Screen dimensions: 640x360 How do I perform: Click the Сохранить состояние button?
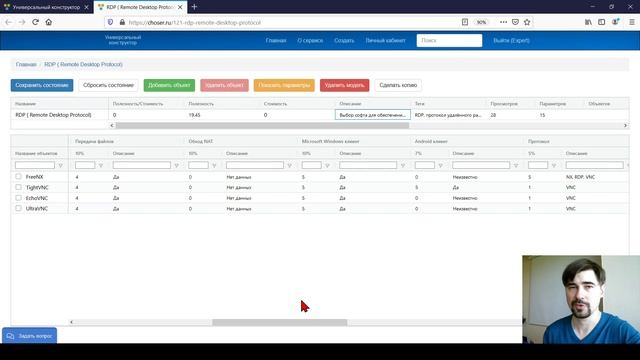click(x=42, y=85)
